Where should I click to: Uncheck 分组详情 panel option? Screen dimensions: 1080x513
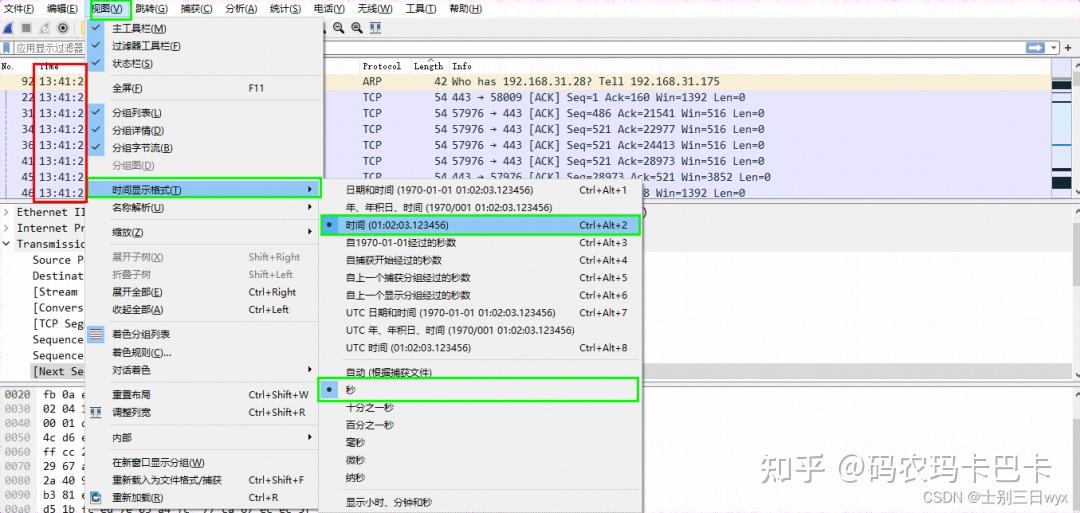coord(138,131)
